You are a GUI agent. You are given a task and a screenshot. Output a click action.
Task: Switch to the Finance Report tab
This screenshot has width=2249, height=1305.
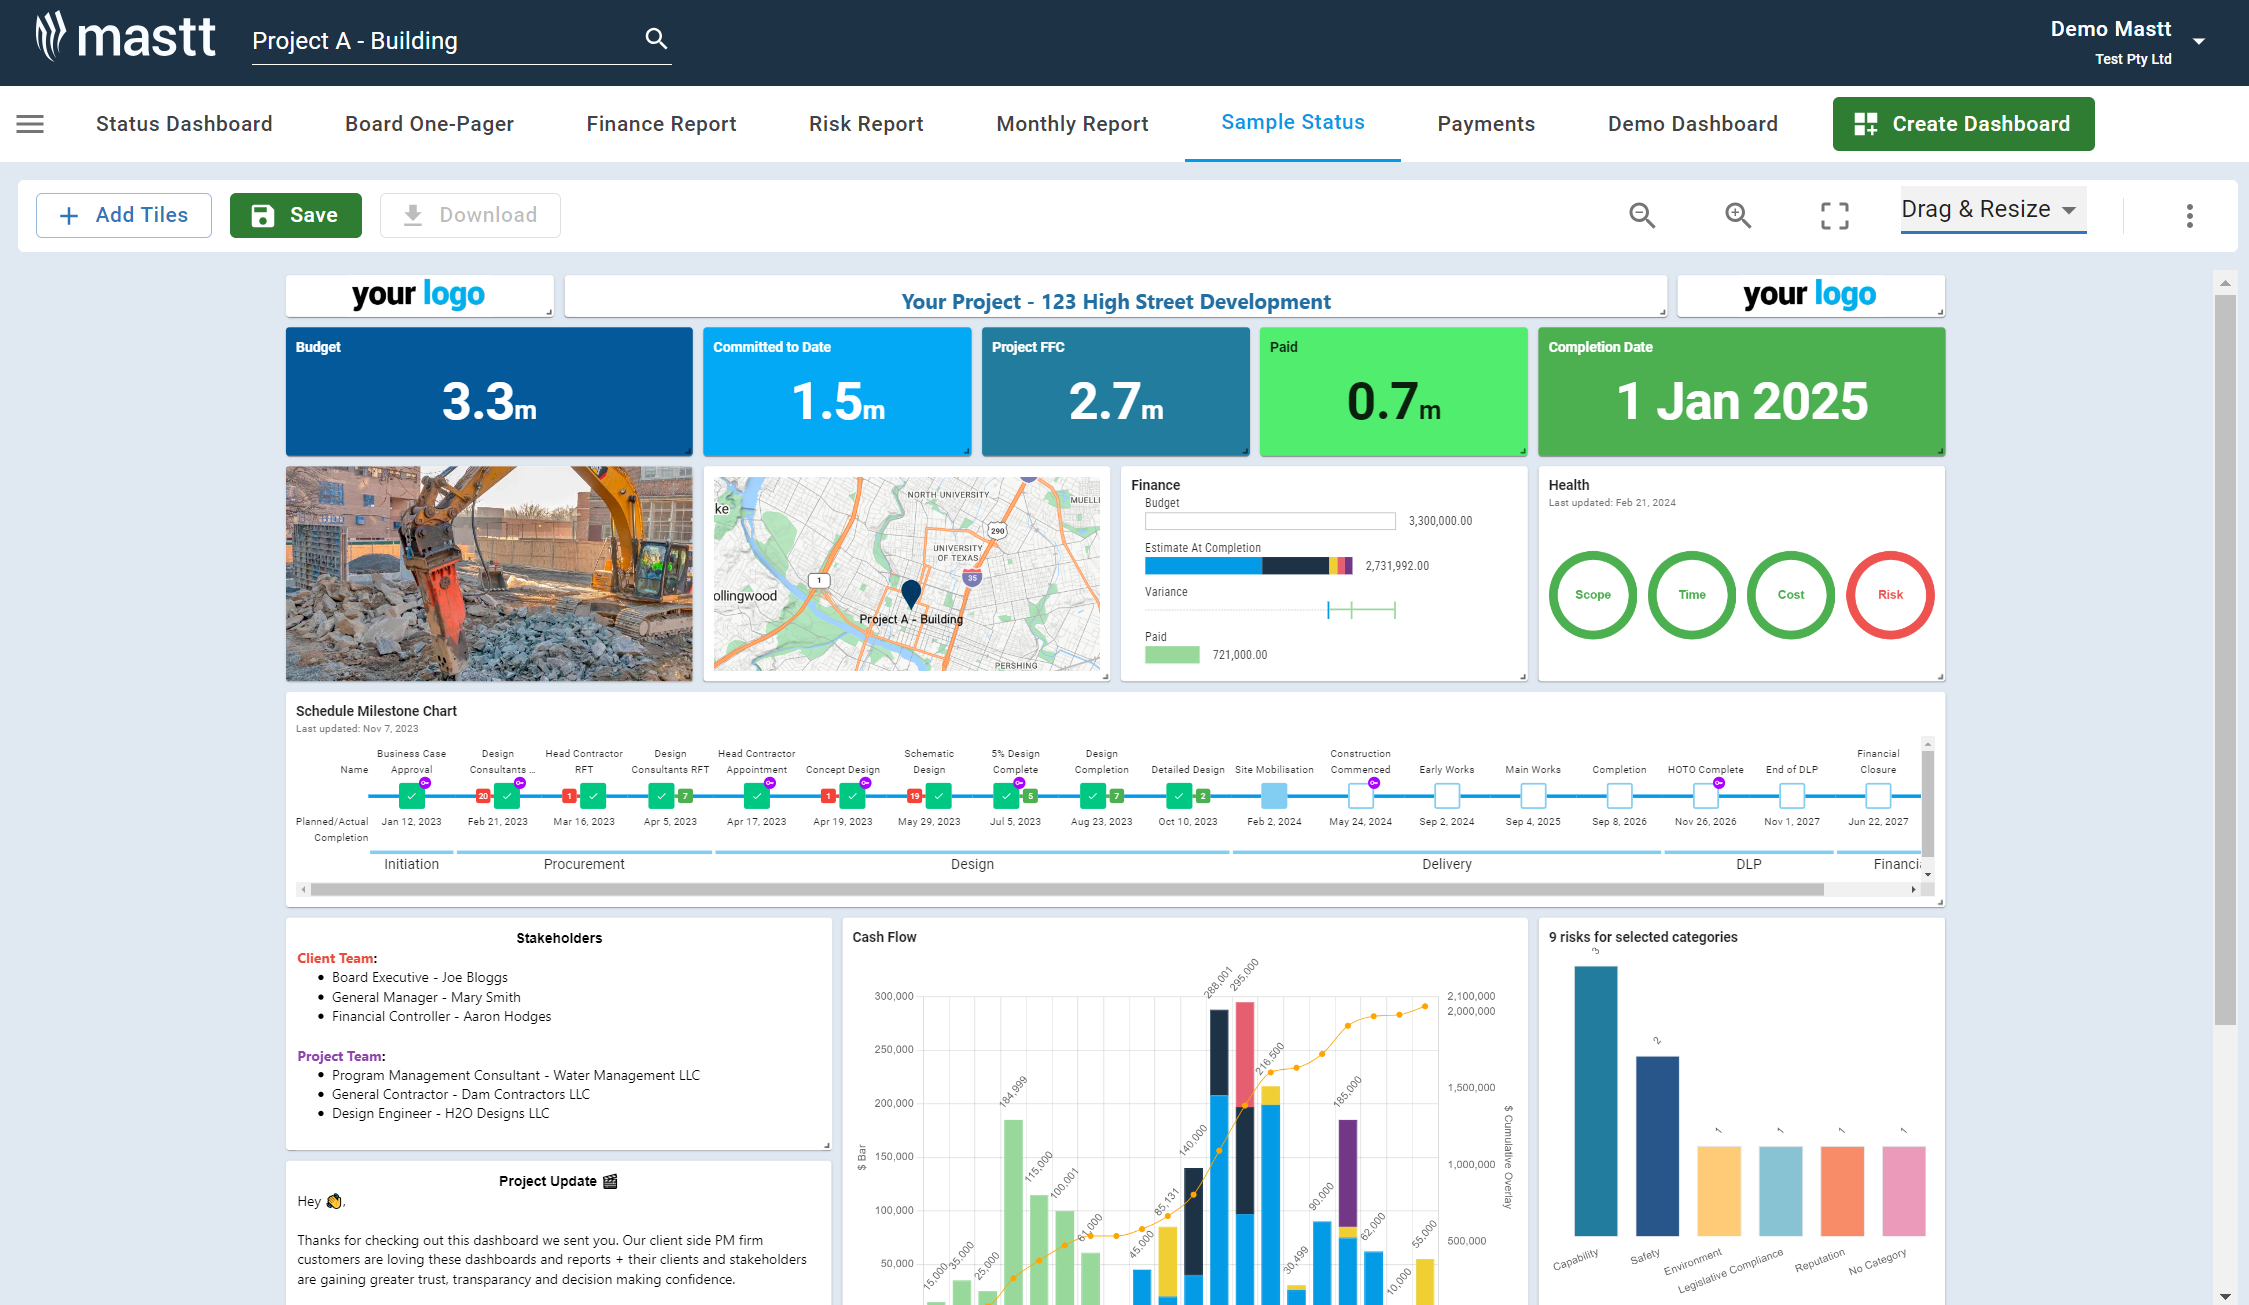(661, 123)
